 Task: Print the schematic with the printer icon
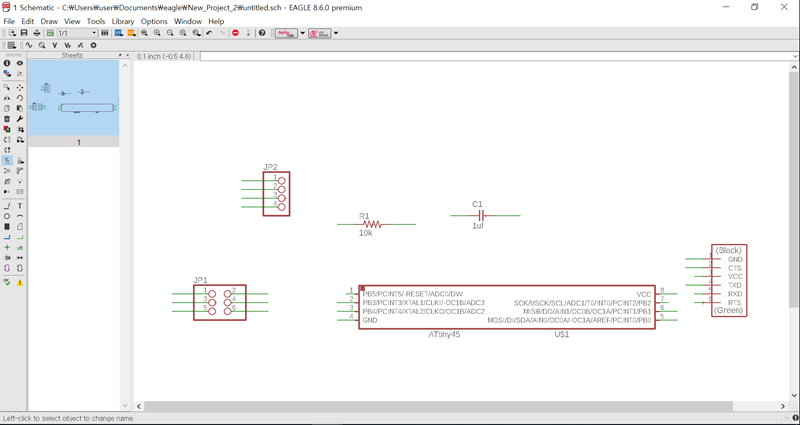pyautogui.click(x=37, y=33)
